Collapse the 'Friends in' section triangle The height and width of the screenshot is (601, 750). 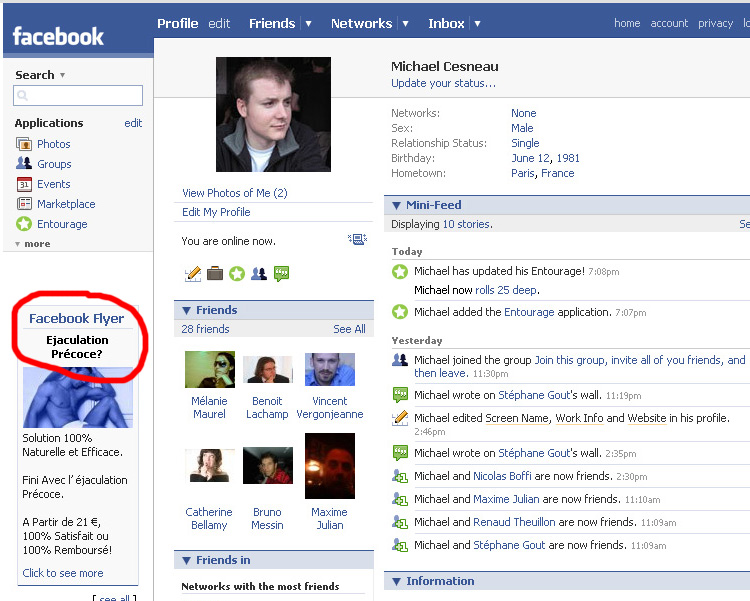pyautogui.click(x=187, y=560)
